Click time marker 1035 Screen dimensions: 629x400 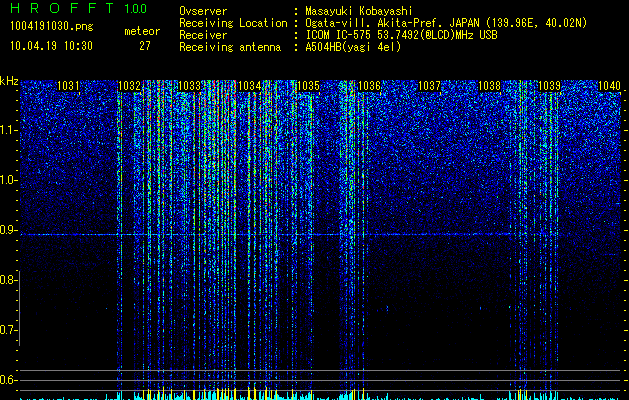point(309,85)
